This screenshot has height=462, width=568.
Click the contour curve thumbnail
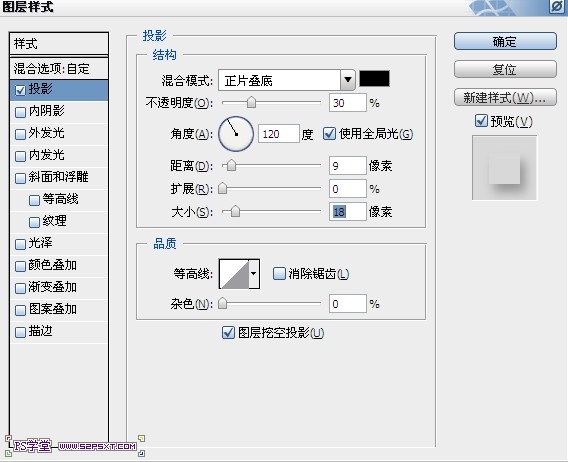pyautogui.click(x=234, y=274)
